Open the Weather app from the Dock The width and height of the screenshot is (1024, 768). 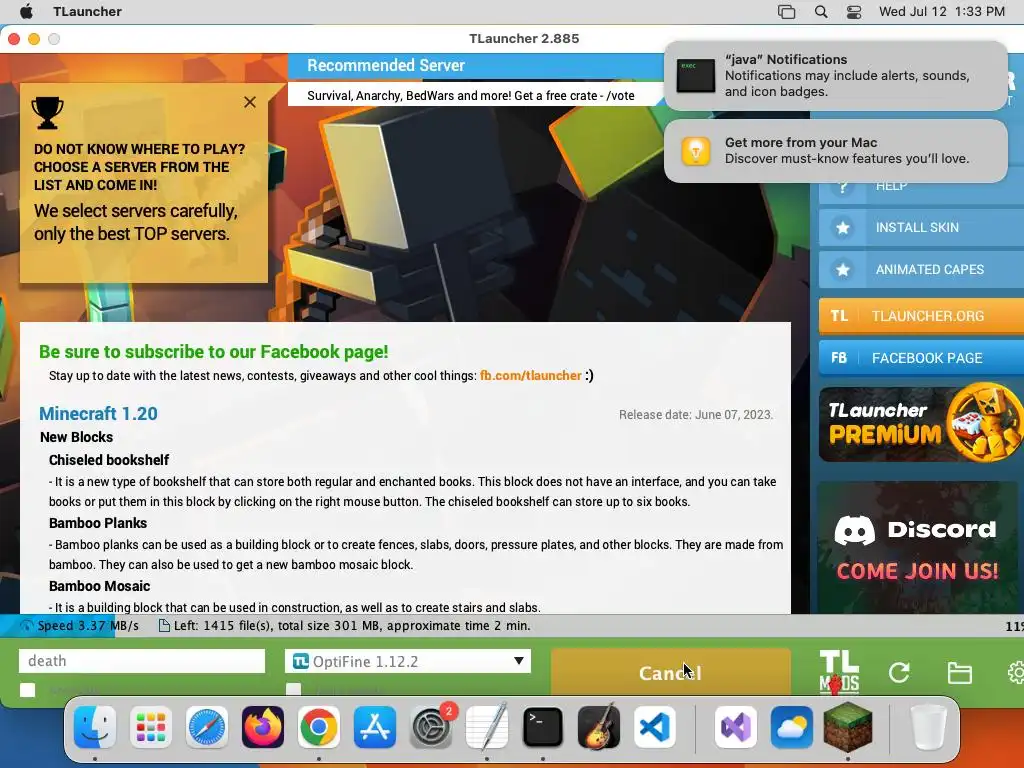coord(792,727)
